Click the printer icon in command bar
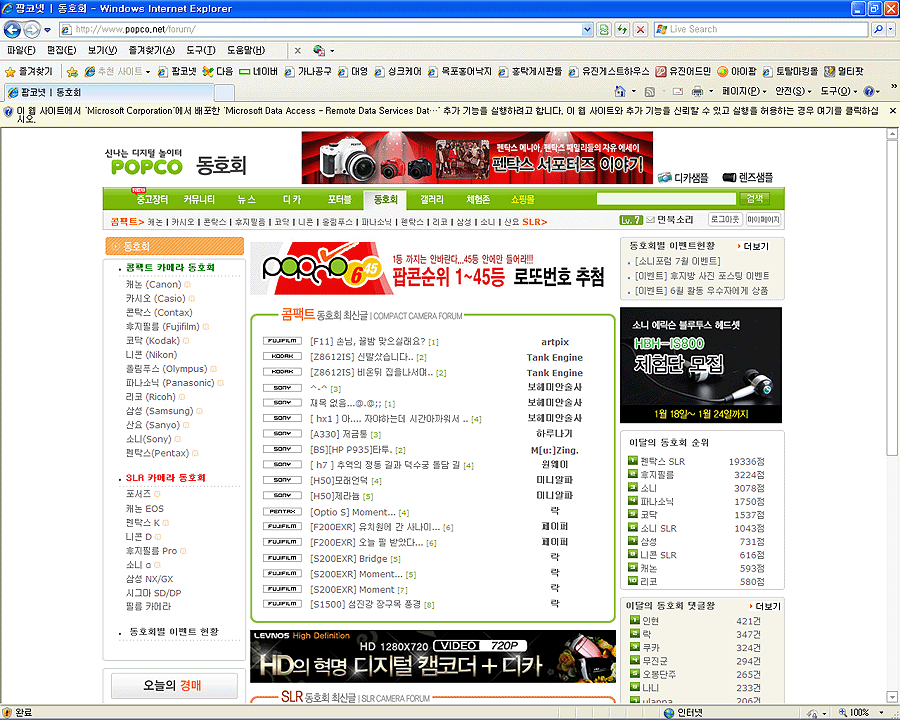Screen dimensions: 900x720 pos(697,91)
